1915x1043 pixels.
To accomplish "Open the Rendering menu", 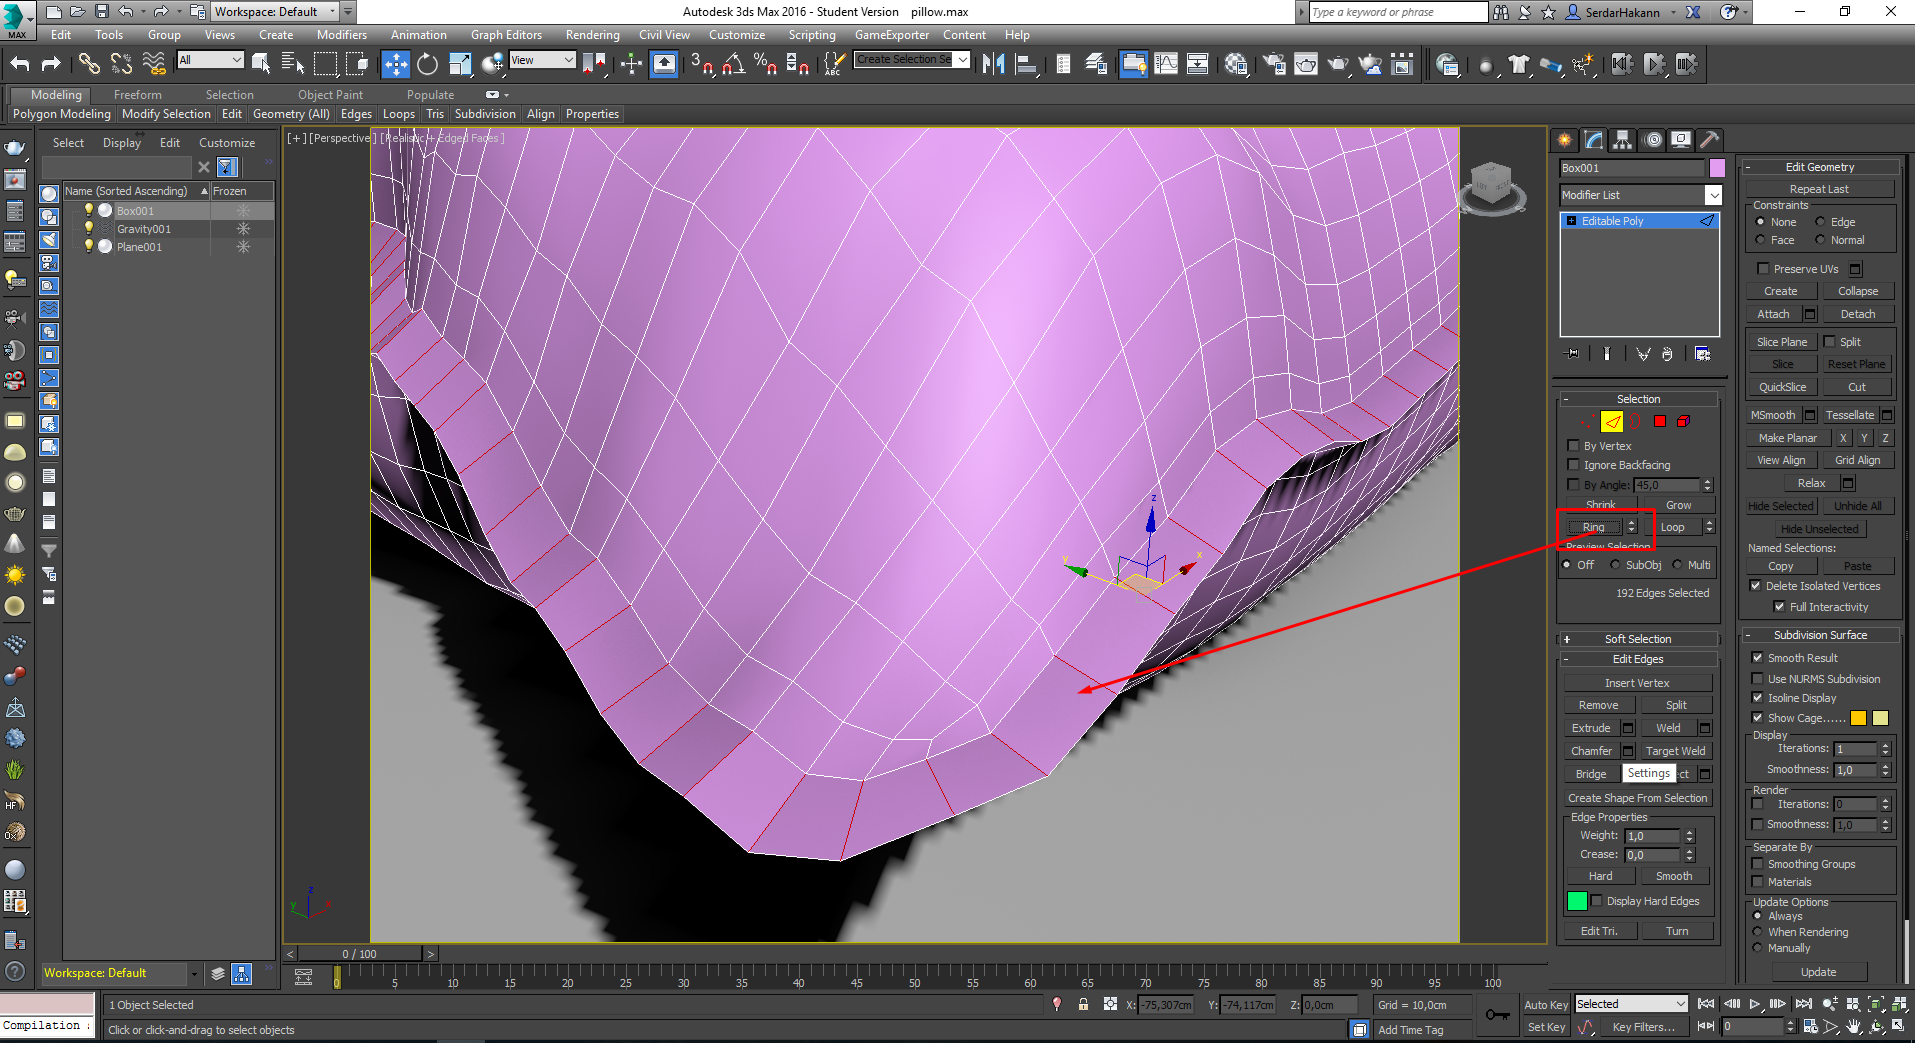I will pos(592,35).
